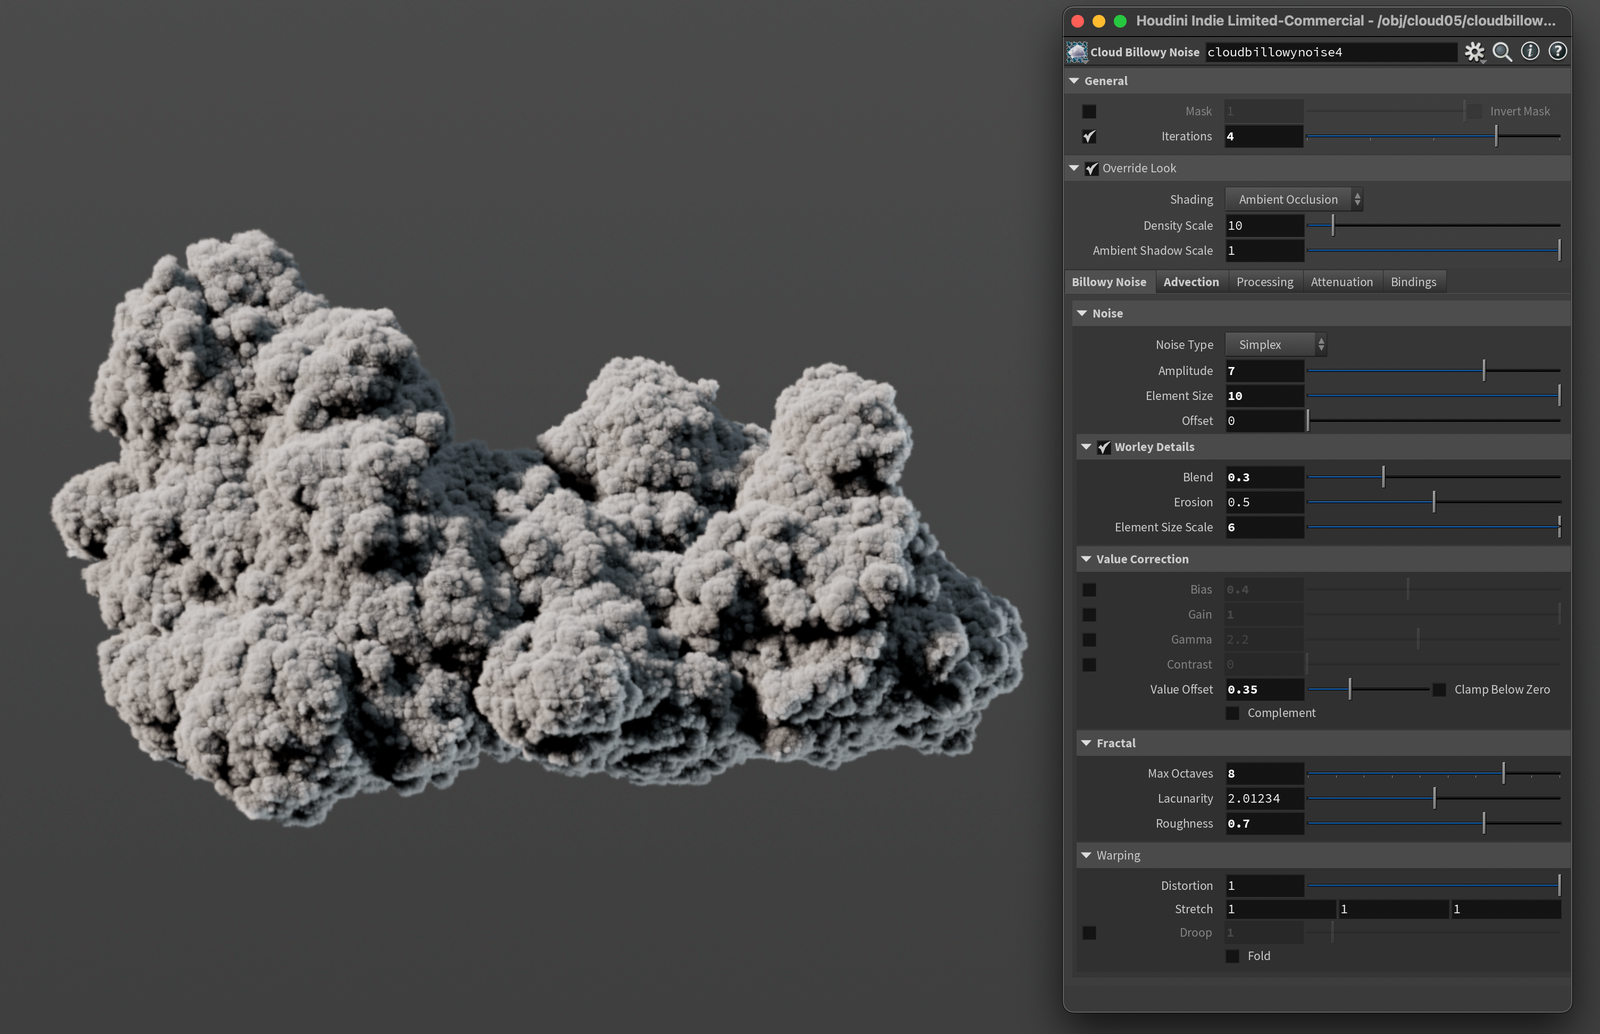Image resolution: width=1600 pixels, height=1034 pixels.
Task: Switch to the Advection tab
Action: coord(1190,281)
